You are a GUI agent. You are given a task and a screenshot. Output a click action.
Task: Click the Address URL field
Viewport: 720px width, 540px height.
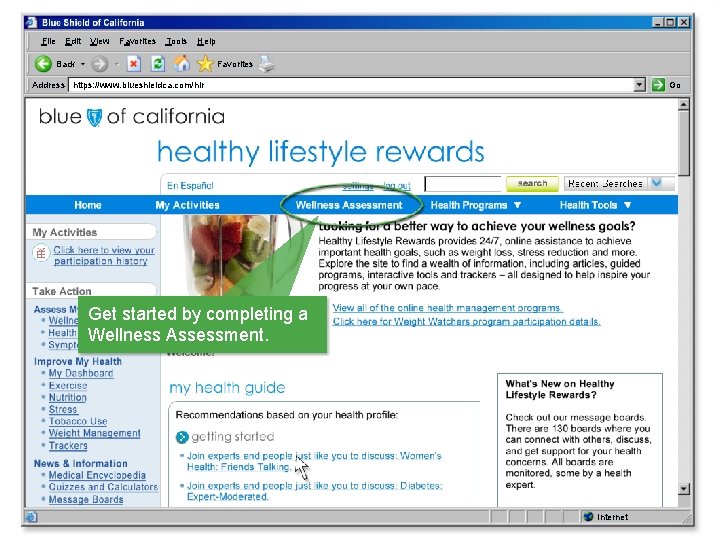(351, 85)
